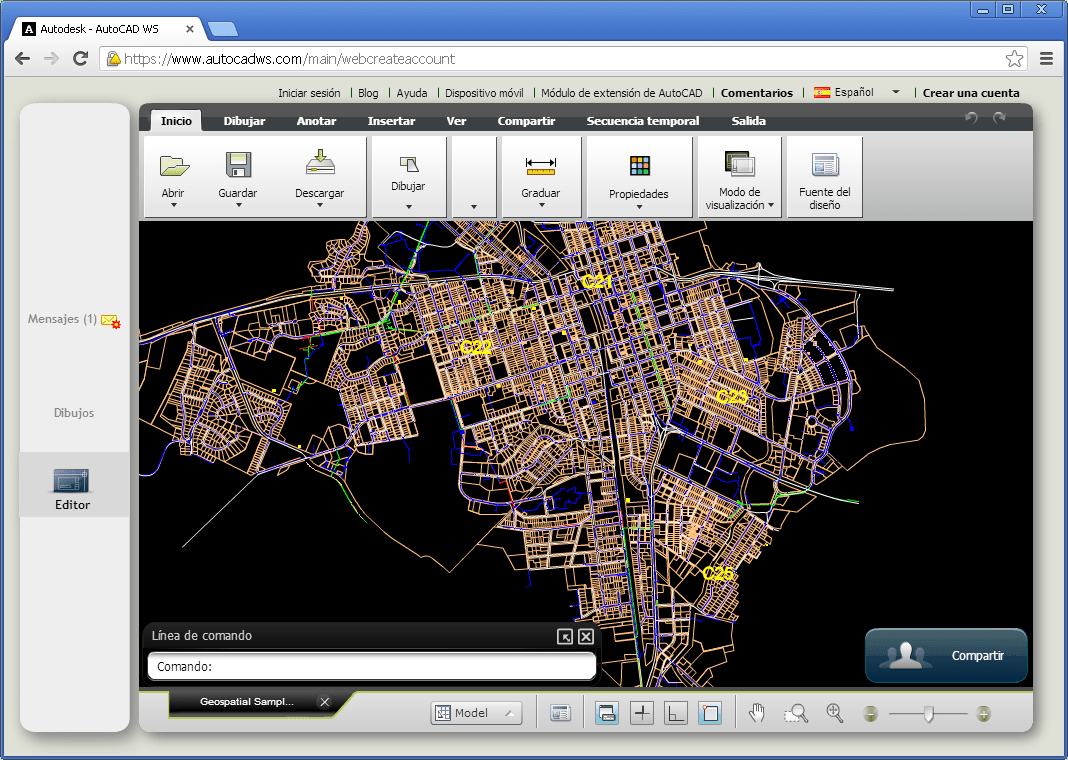Open the Ayuda link
This screenshot has height=760, width=1068.
pos(412,93)
